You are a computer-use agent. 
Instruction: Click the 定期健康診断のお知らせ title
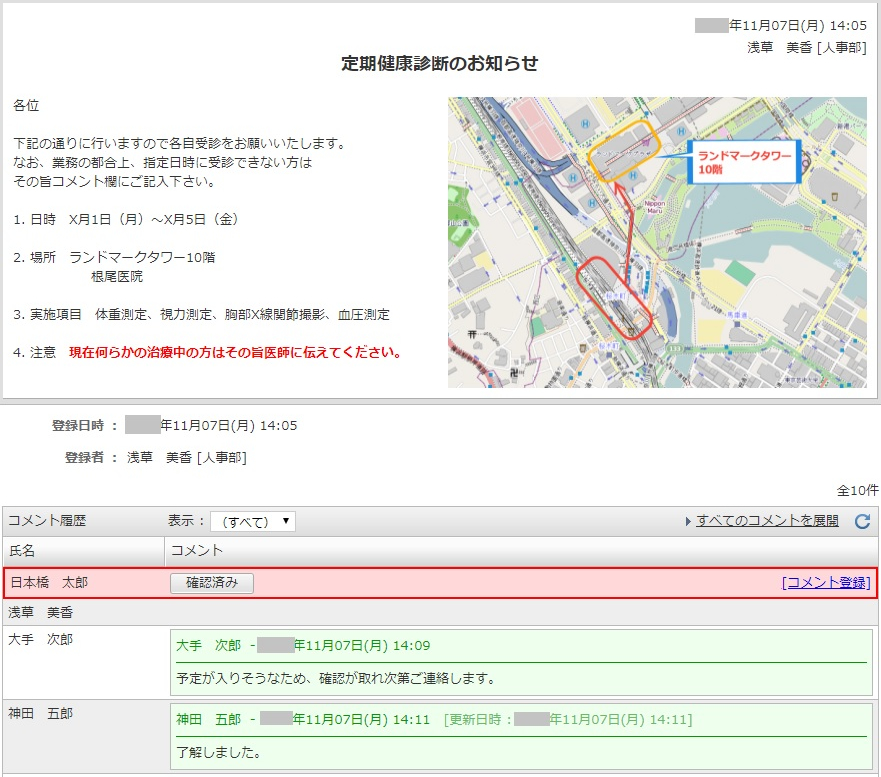tap(440, 63)
